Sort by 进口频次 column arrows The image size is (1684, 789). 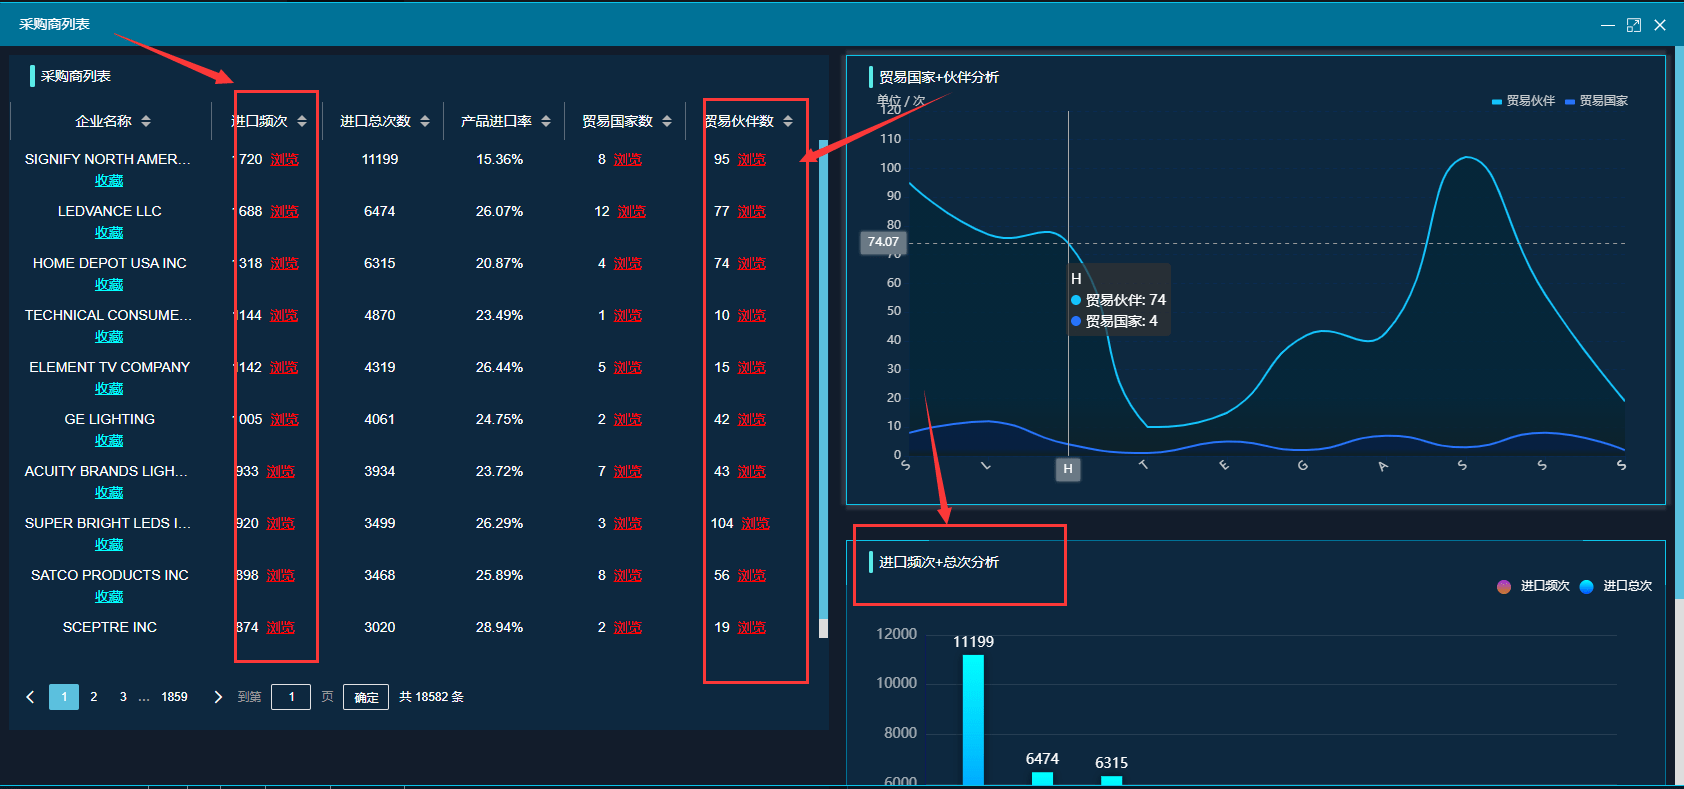pyautogui.click(x=302, y=121)
